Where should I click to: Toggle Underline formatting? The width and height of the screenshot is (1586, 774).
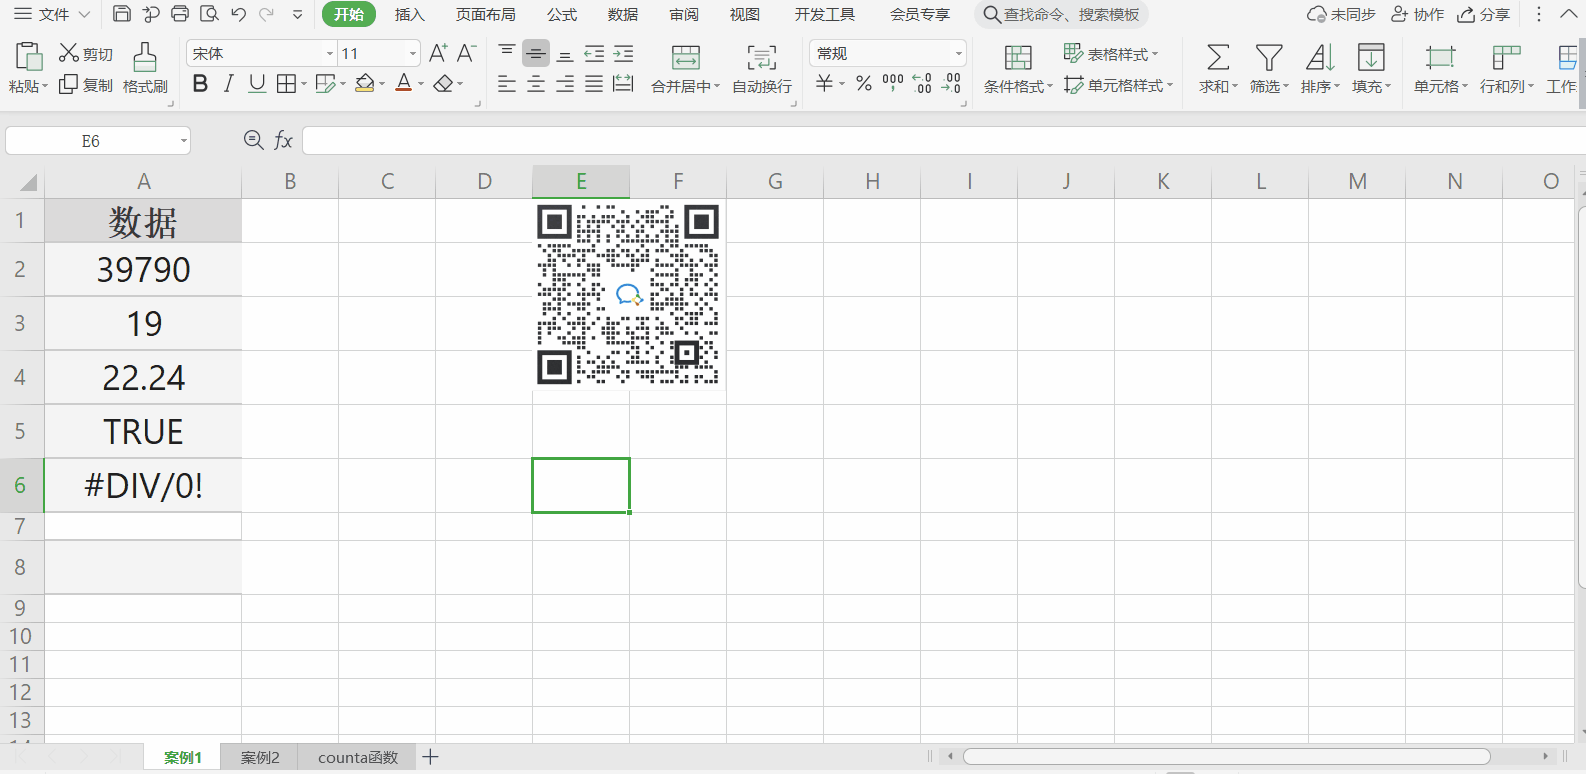(257, 84)
